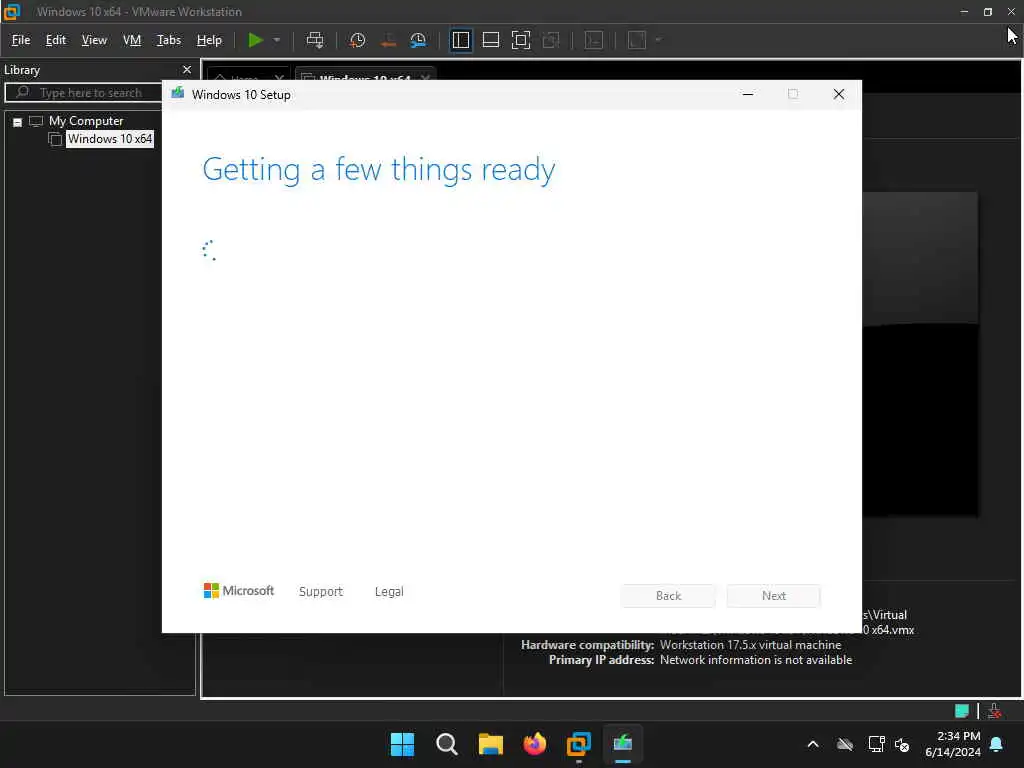Screen dimensions: 1024x768
Task: Click the Support link in Setup
Action: pos(321,591)
